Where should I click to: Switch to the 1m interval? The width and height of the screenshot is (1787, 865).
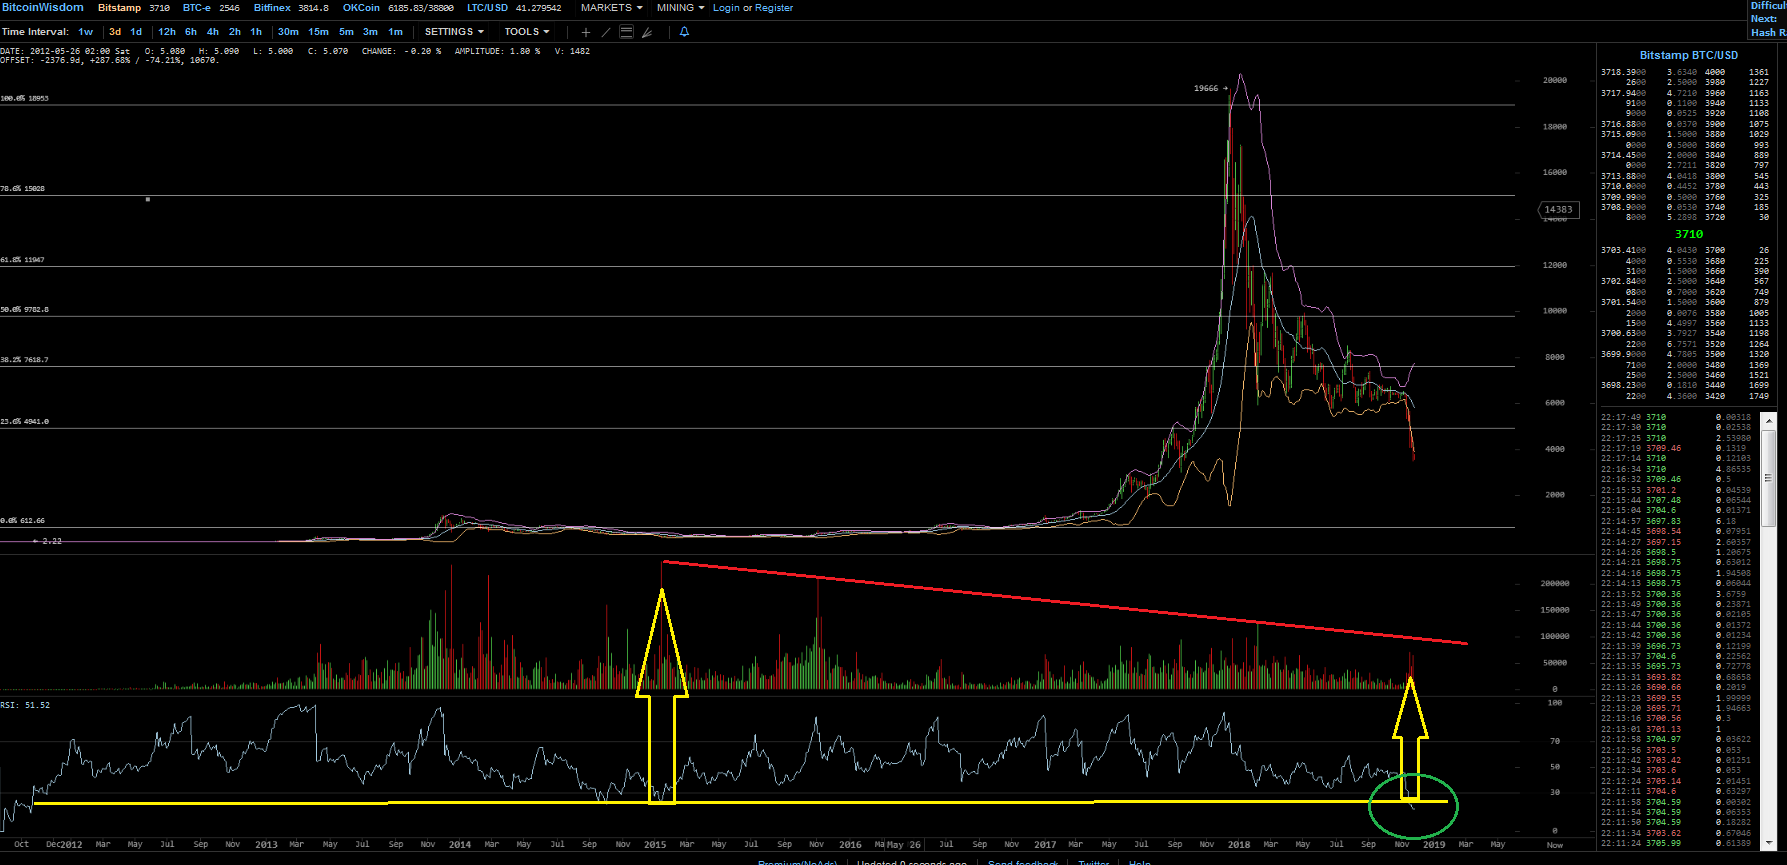click(x=395, y=32)
